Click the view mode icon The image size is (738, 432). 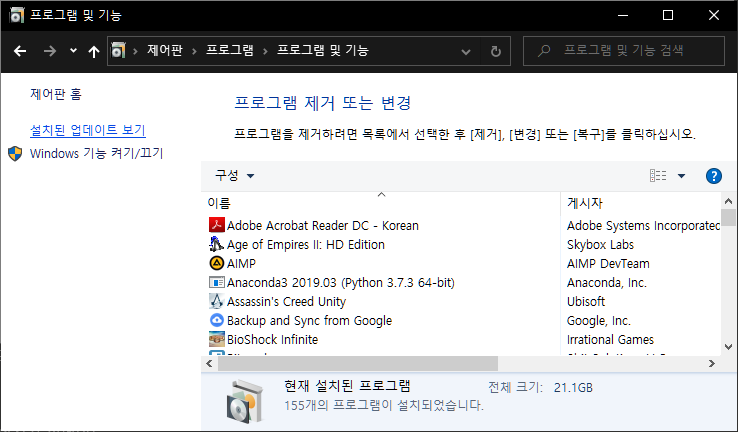point(658,176)
